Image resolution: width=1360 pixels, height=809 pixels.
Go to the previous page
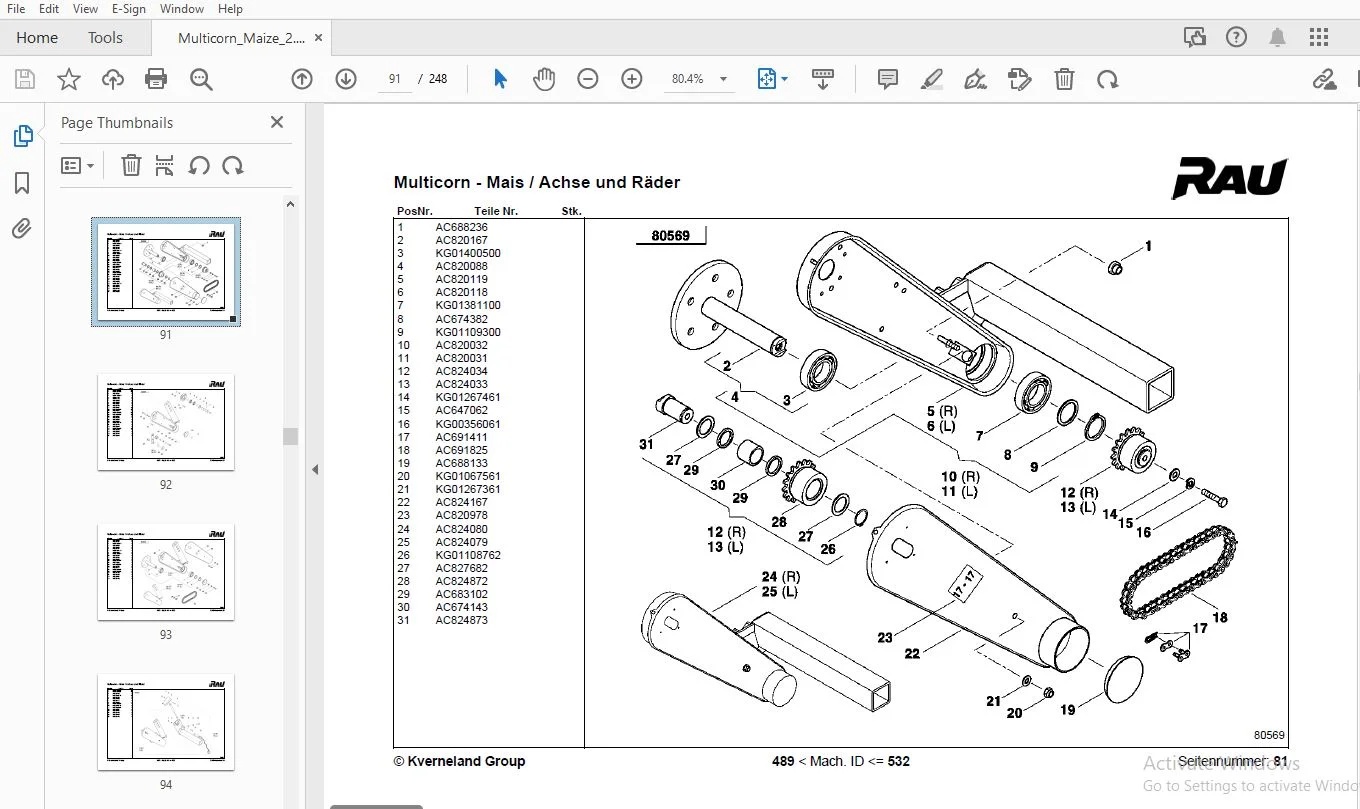coord(302,79)
